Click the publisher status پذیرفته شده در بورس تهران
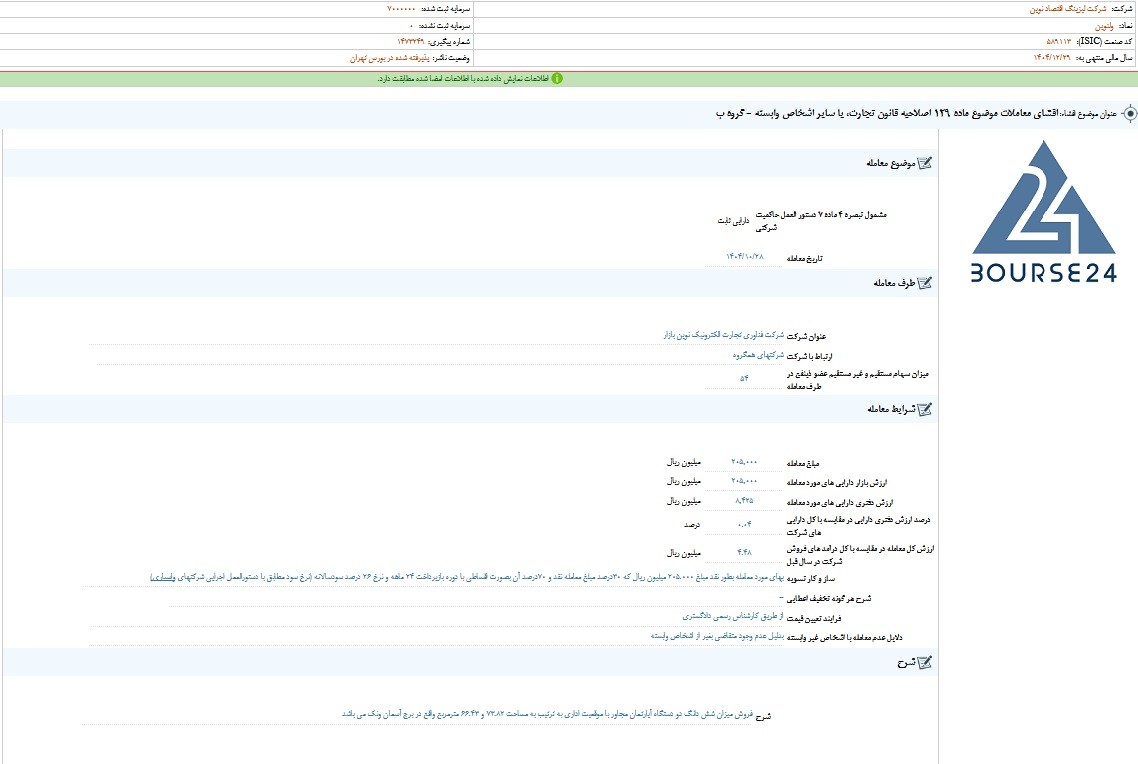Screen dimensions: 1138x764 coord(389,58)
